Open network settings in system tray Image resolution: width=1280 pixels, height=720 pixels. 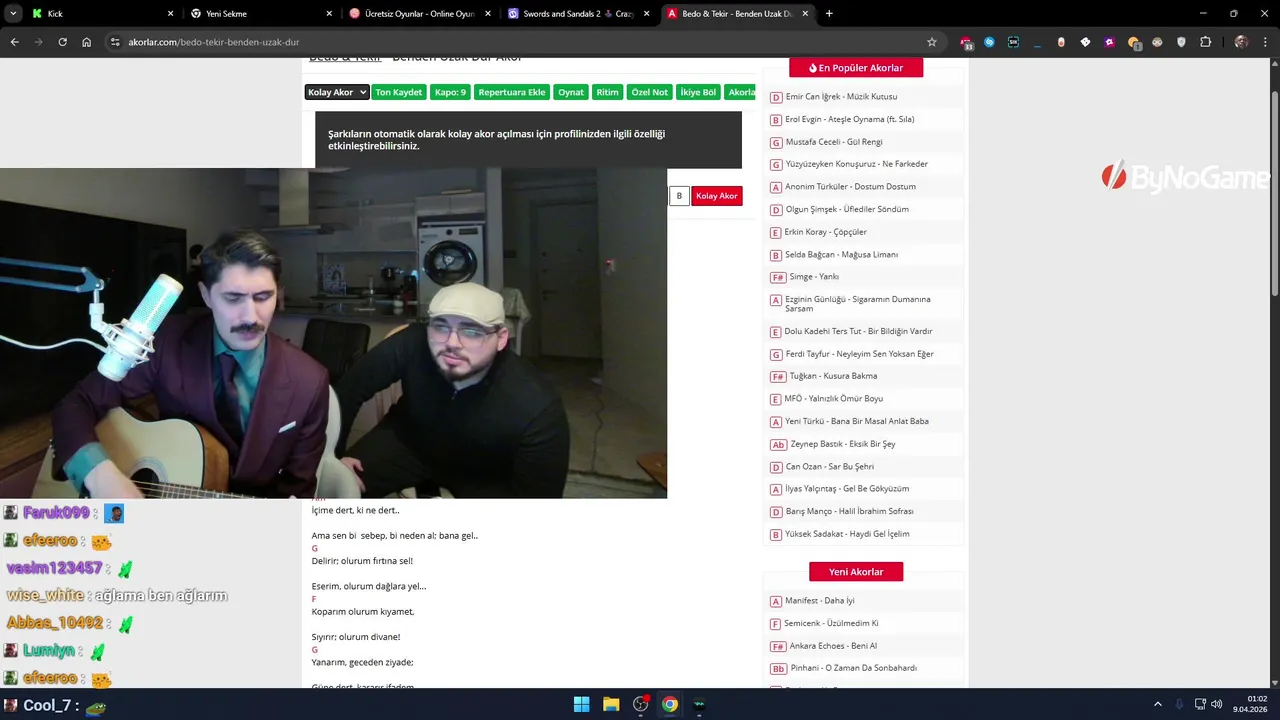[x=1200, y=704]
